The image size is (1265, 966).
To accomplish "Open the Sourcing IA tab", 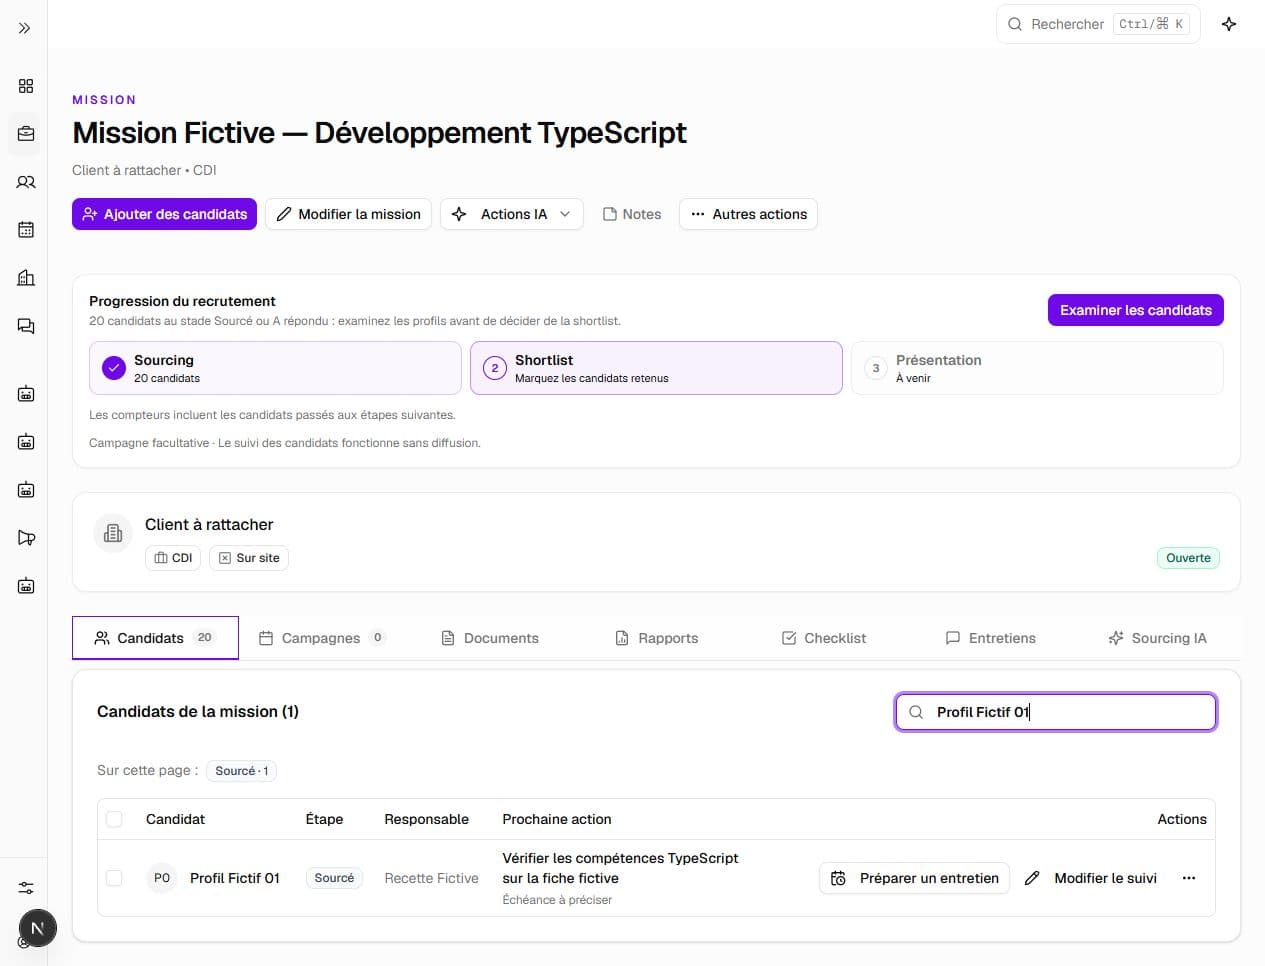I will (x=1157, y=638).
